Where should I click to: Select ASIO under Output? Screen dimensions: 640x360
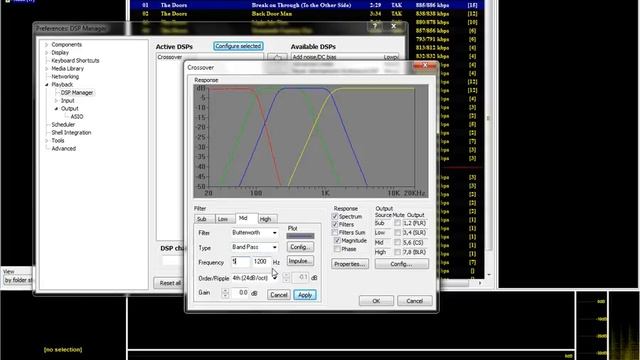77,116
